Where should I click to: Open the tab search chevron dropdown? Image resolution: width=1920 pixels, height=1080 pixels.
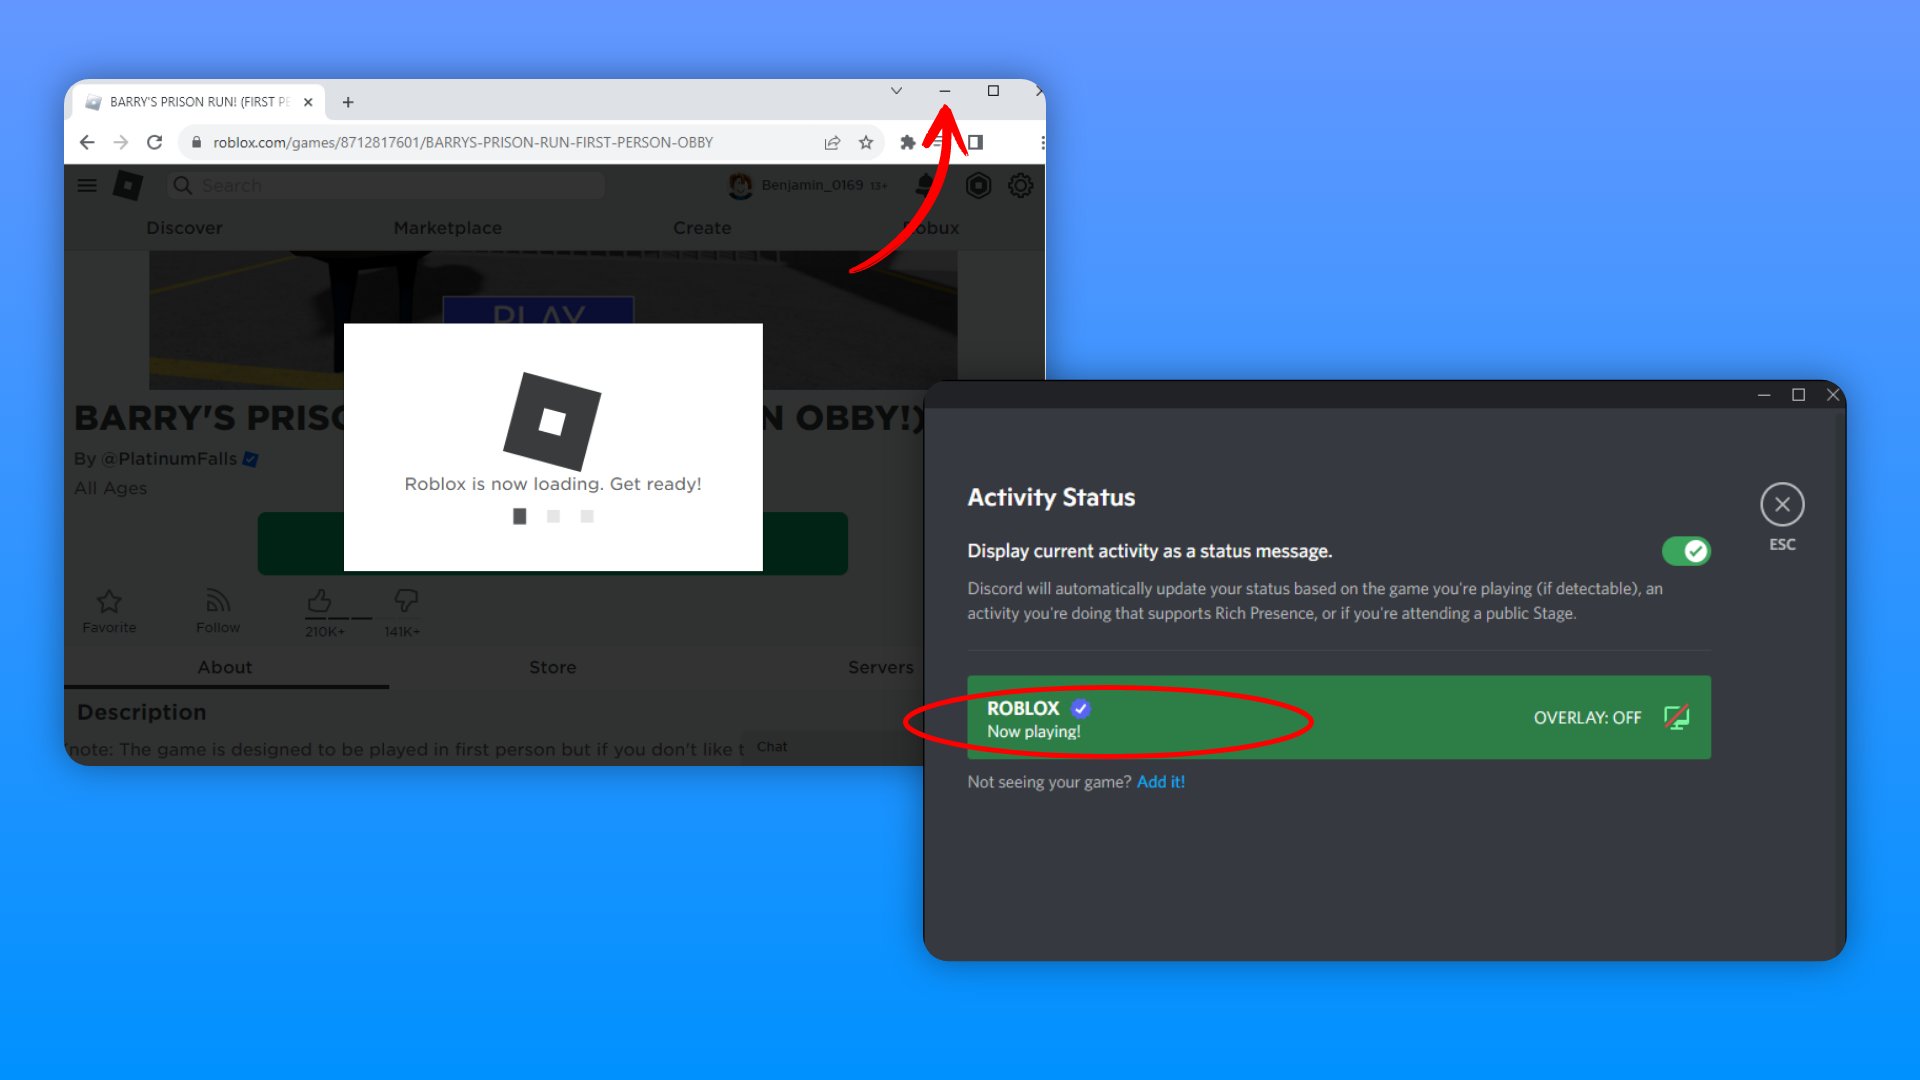[896, 91]
